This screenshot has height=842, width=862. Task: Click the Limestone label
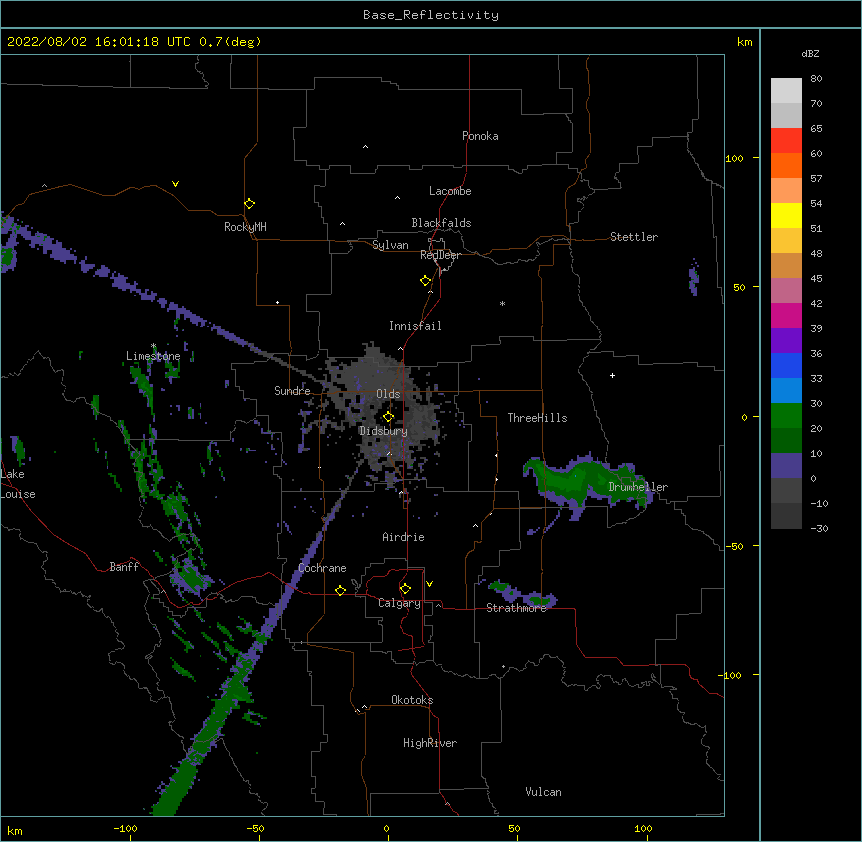tap(153, 356)
